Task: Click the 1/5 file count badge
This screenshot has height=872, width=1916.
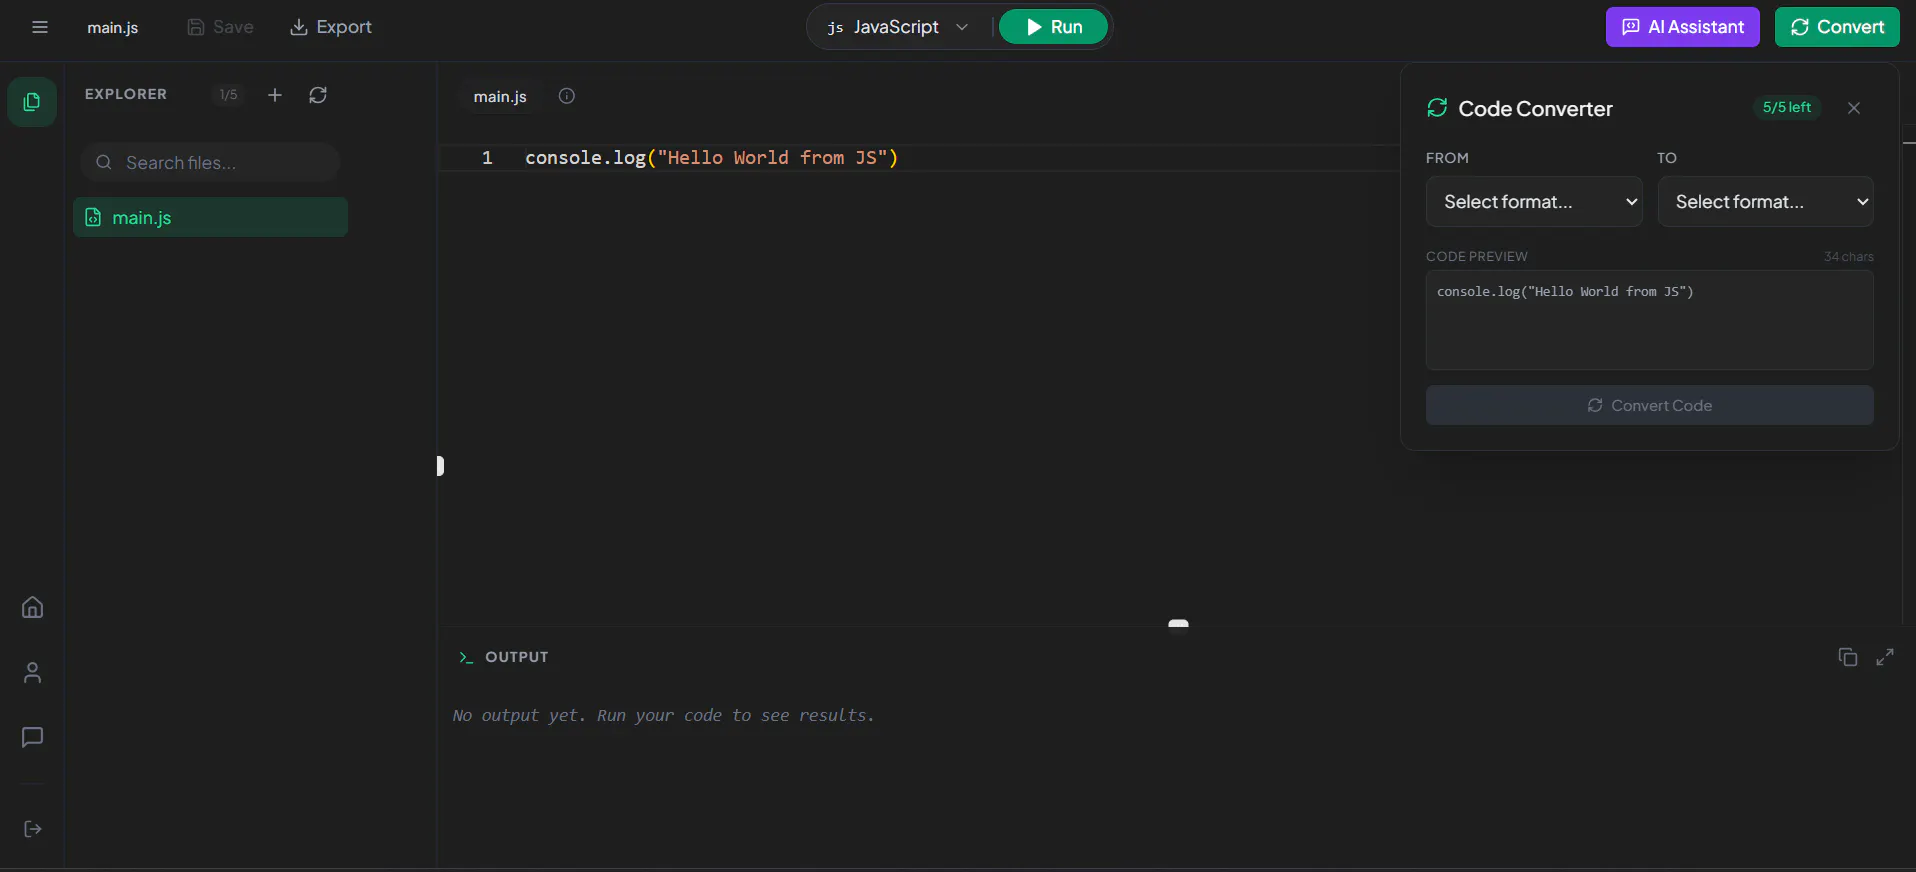Action: click(x=229, y=95)
